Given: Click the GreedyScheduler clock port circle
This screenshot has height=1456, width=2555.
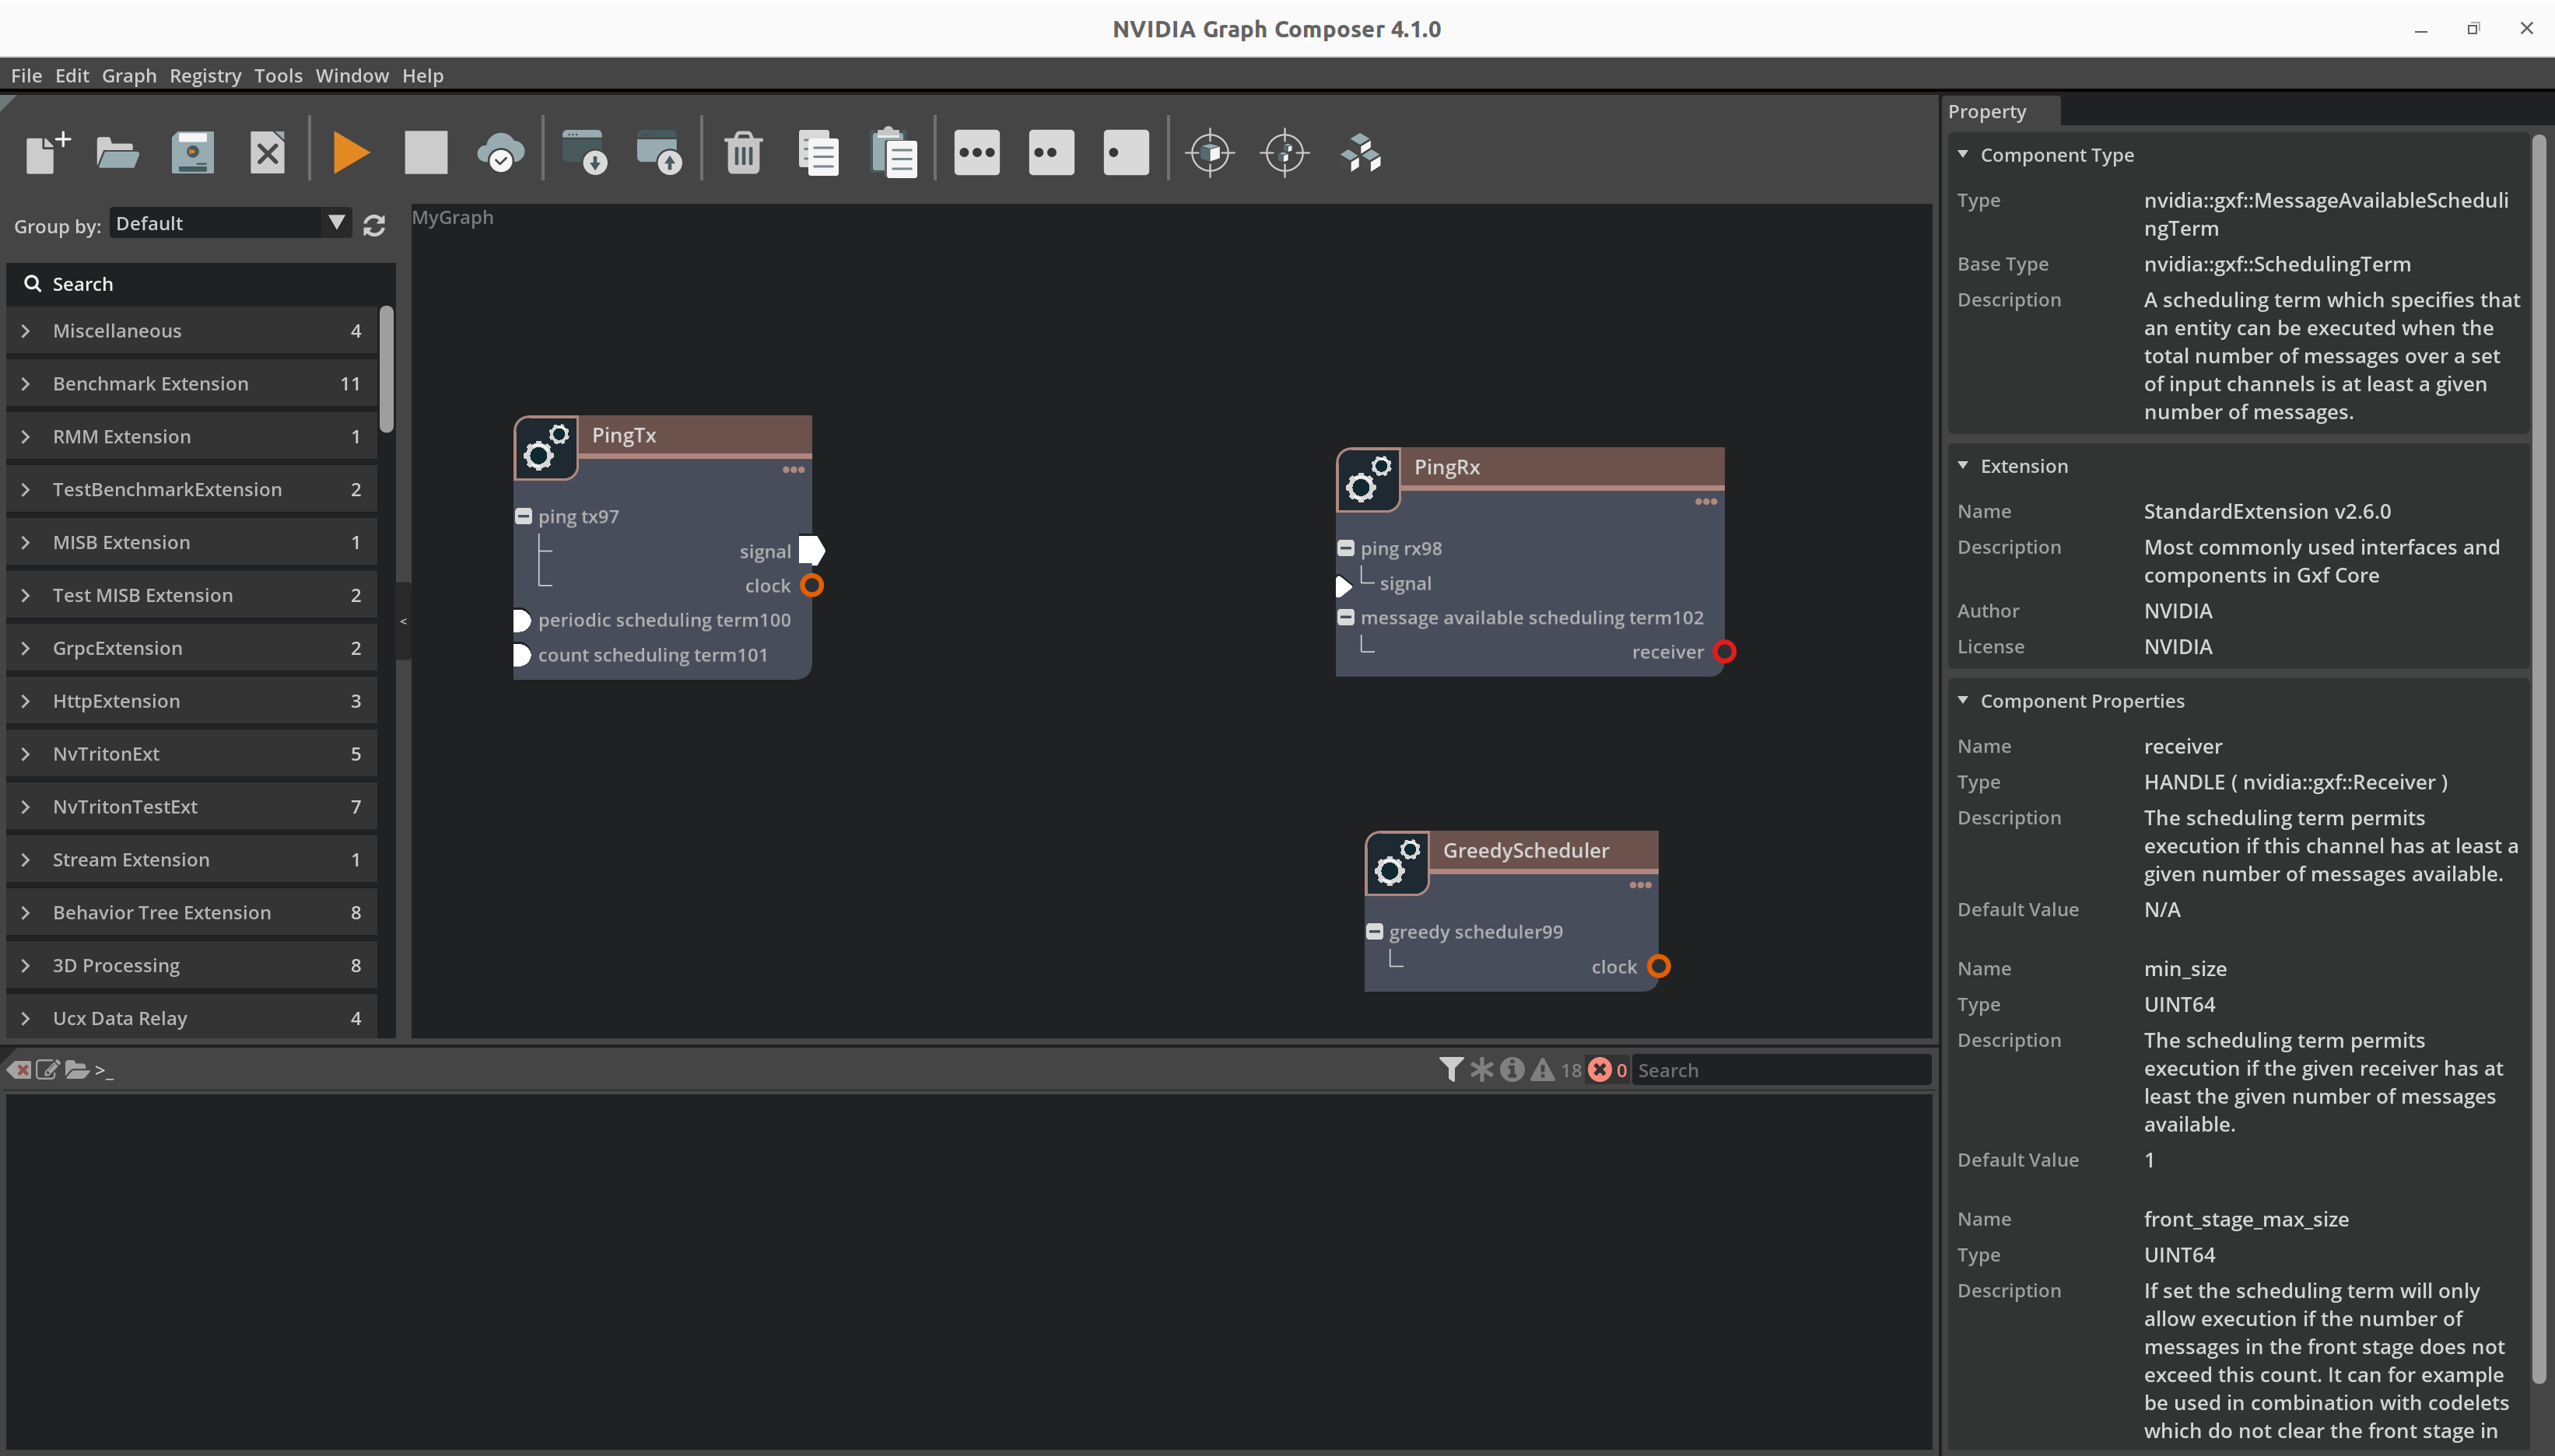Looking at the screenshot, I should coord(1659,967).
